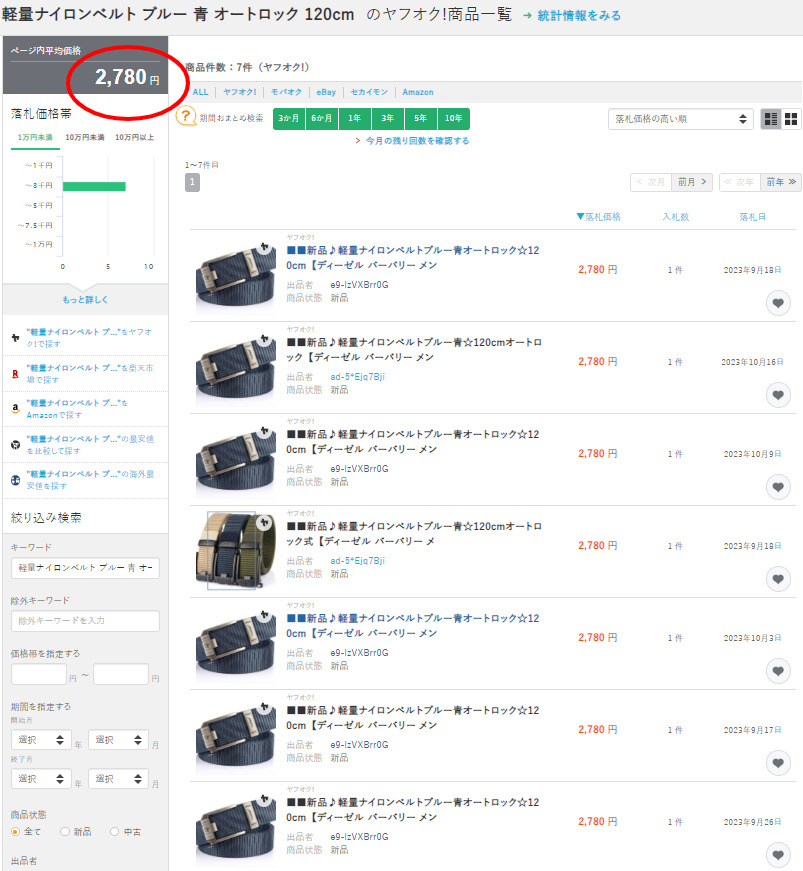Select the 中古 condition radio button

tap(114, 831)
